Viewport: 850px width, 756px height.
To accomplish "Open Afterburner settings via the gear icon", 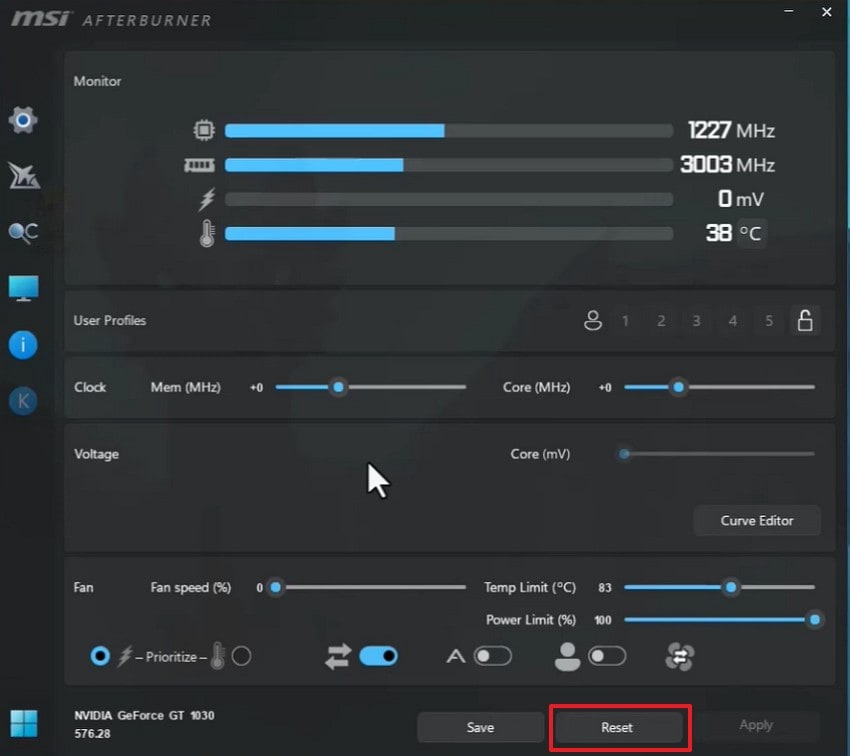I will coord(24,119).
